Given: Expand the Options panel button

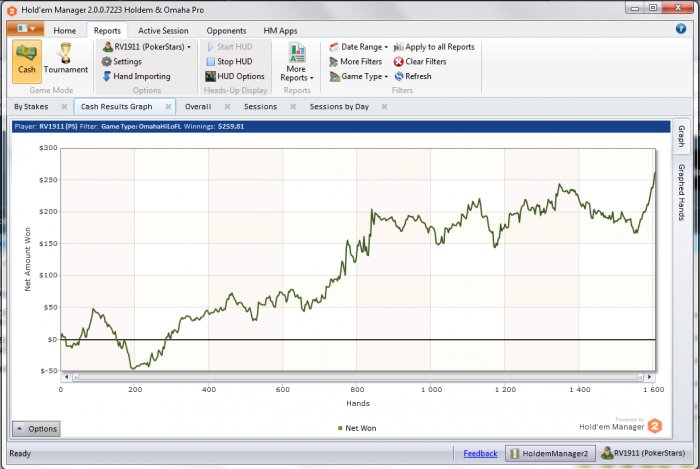Looking at the screenshot, I should pos(36,429).
